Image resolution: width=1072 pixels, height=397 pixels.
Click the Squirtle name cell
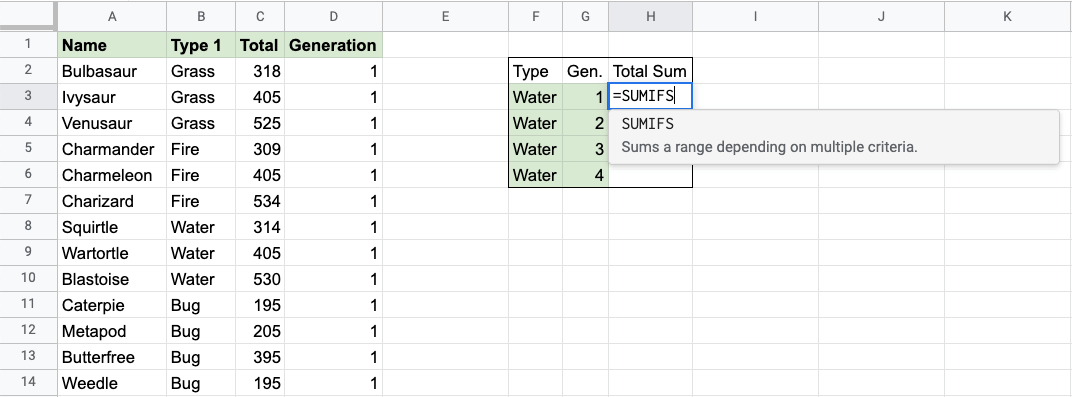click(112, 227)
